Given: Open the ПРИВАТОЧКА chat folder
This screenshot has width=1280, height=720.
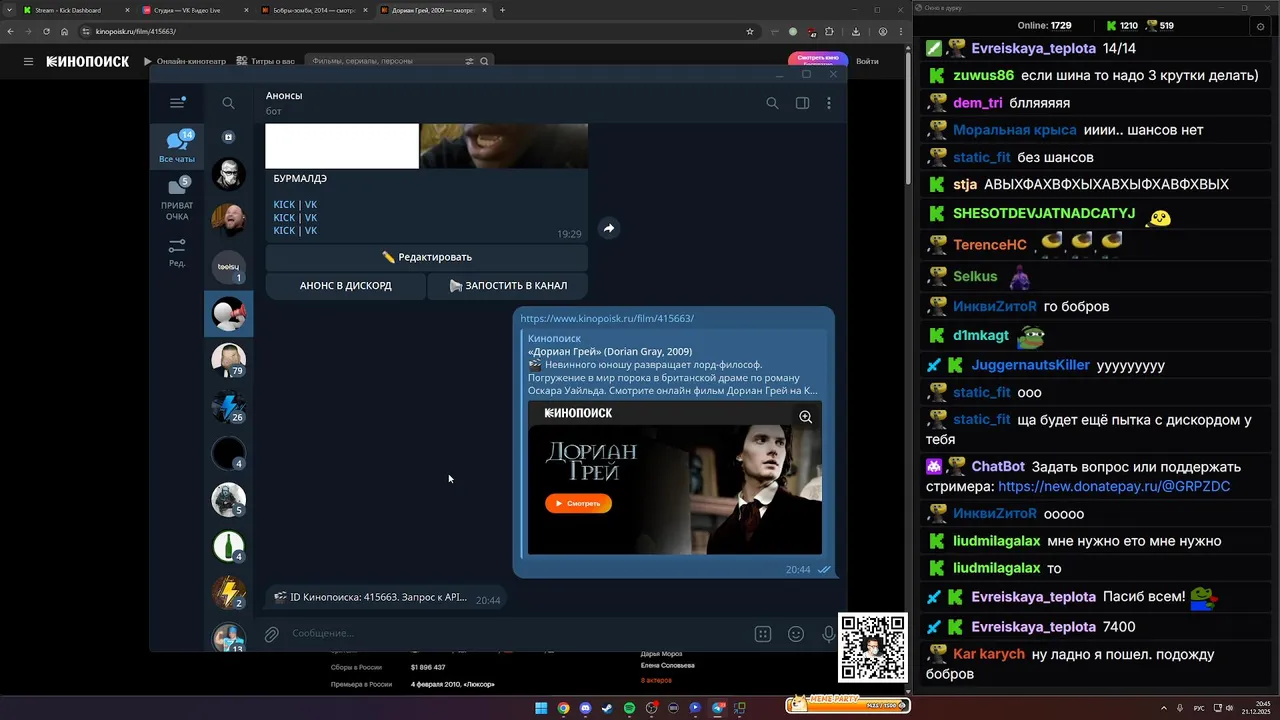Looking at the screenshot, I should pos(177,198).
